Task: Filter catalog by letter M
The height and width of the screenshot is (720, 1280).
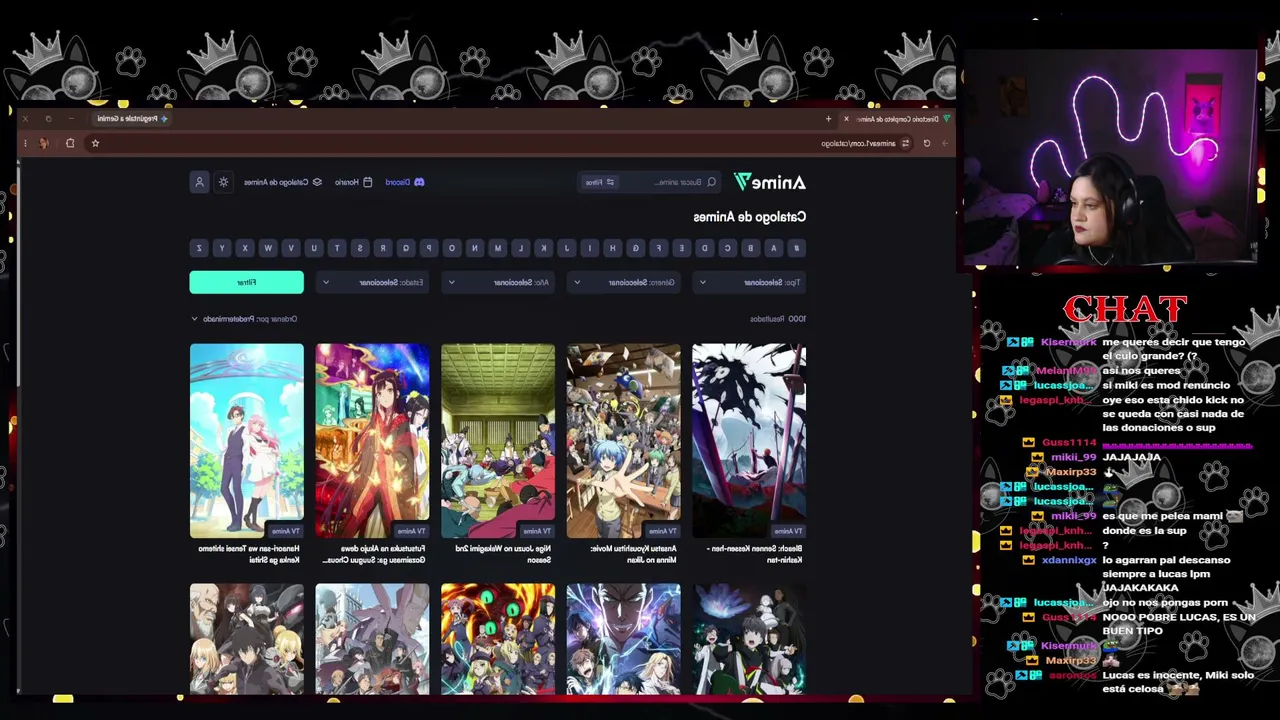Action: click(x=498, y=248)
